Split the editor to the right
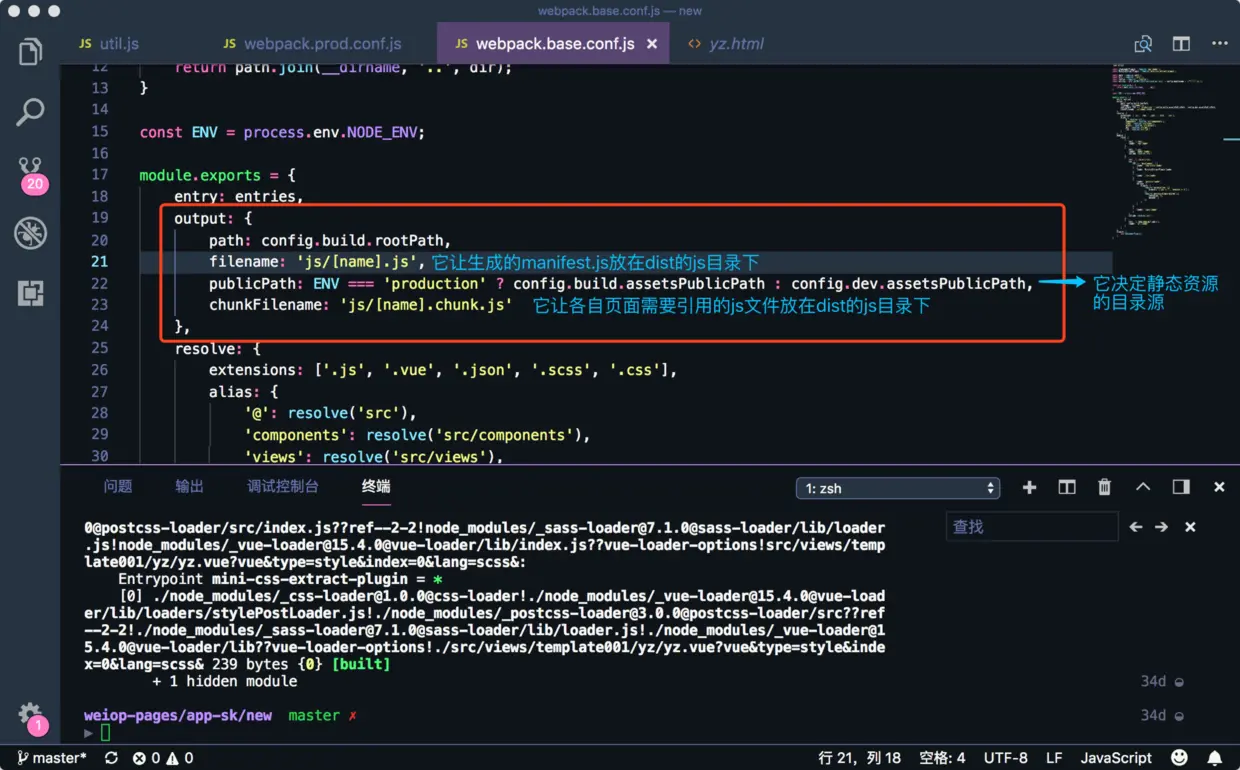The height and width of the screenshot is (770, 1240). 1181,44
